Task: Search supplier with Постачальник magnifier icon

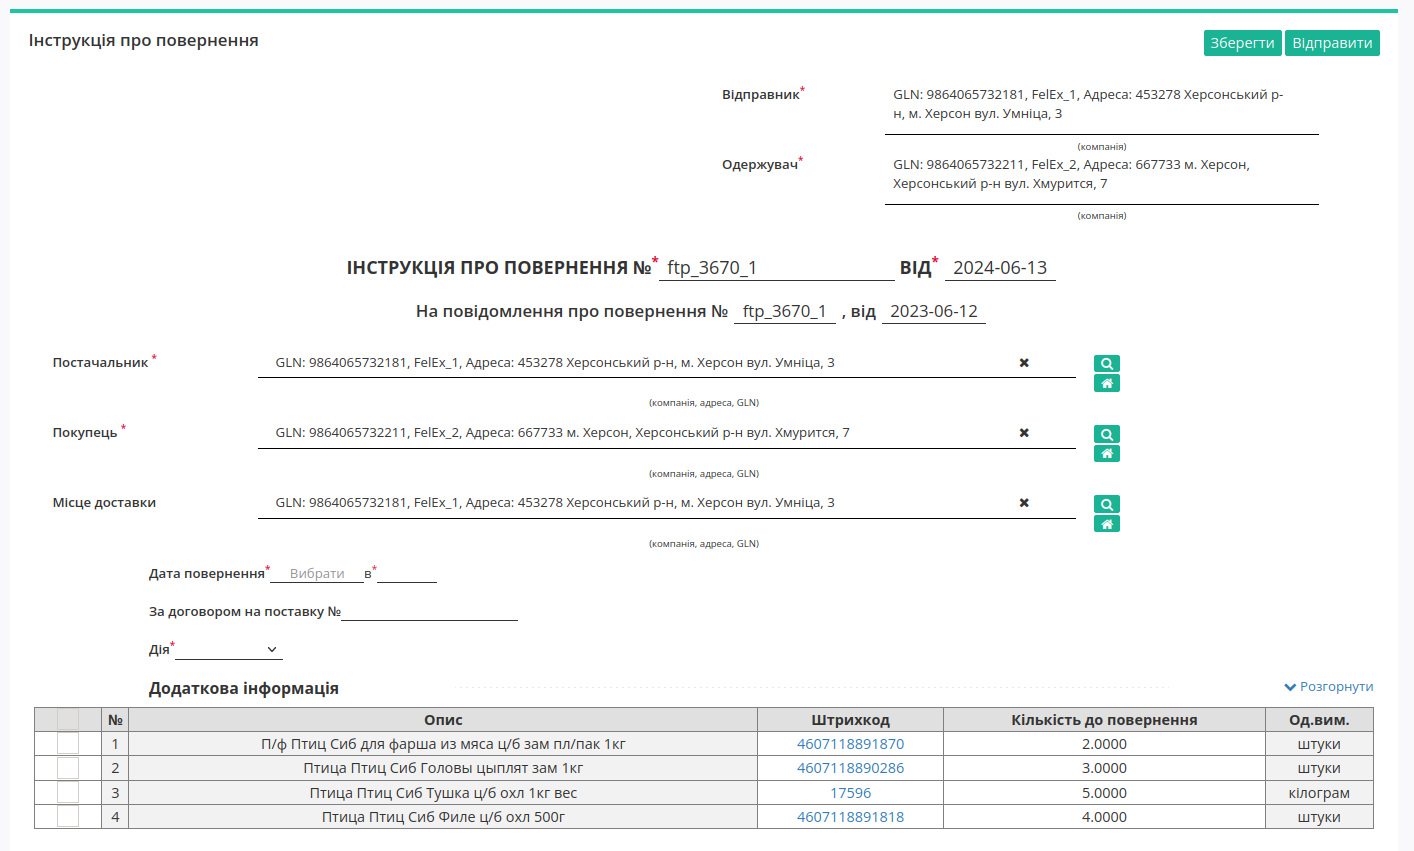Action: click(x=1106, y=364)
